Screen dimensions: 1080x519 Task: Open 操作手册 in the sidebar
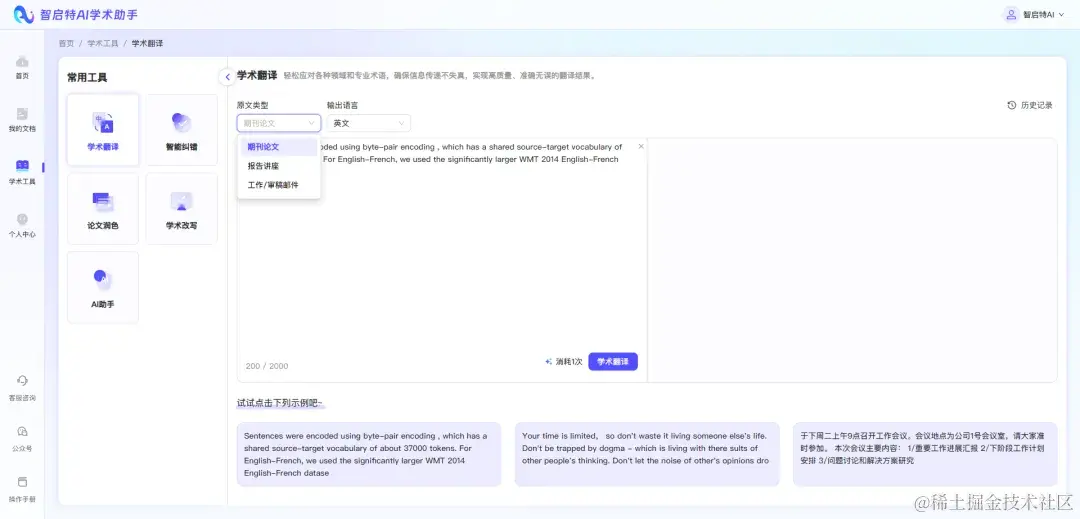(x=22, y=489)
